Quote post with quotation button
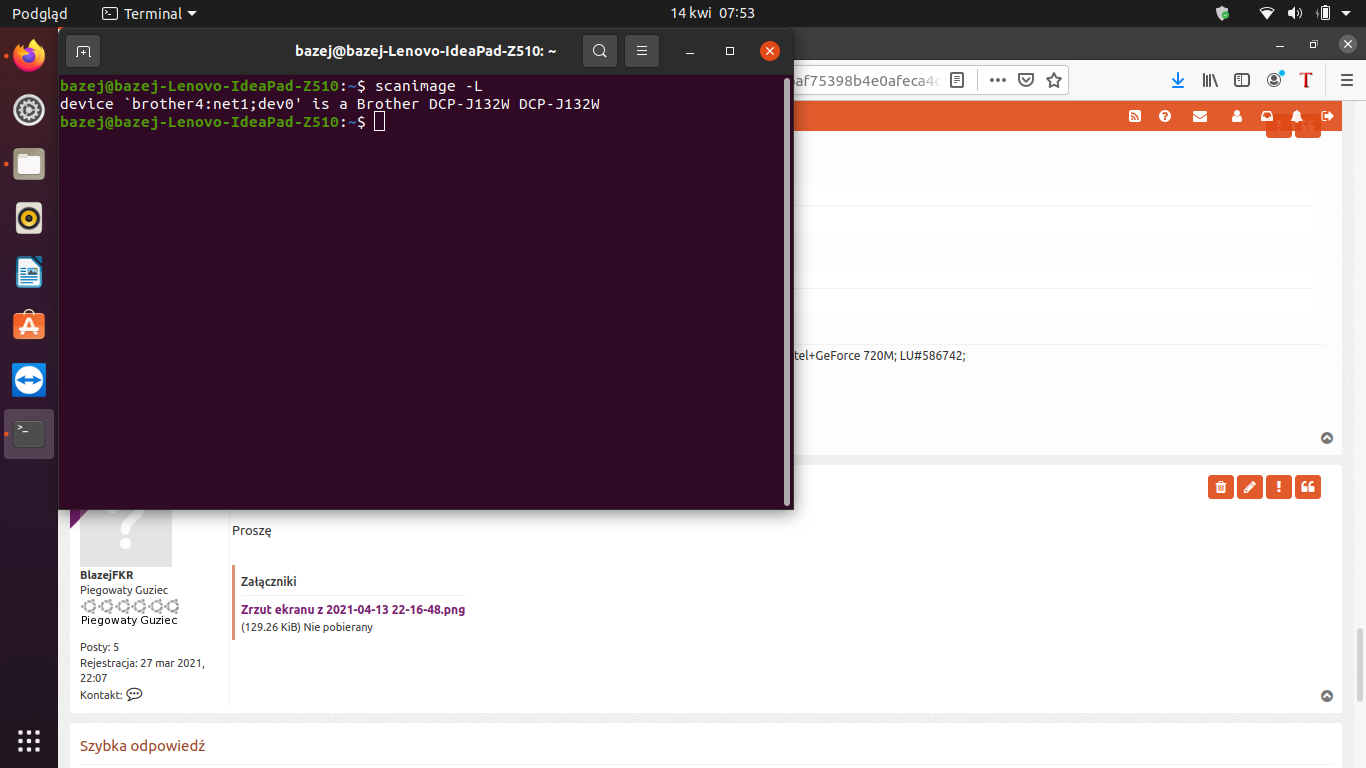Screen dimensions: 1366x768 tap(1307, 487)
